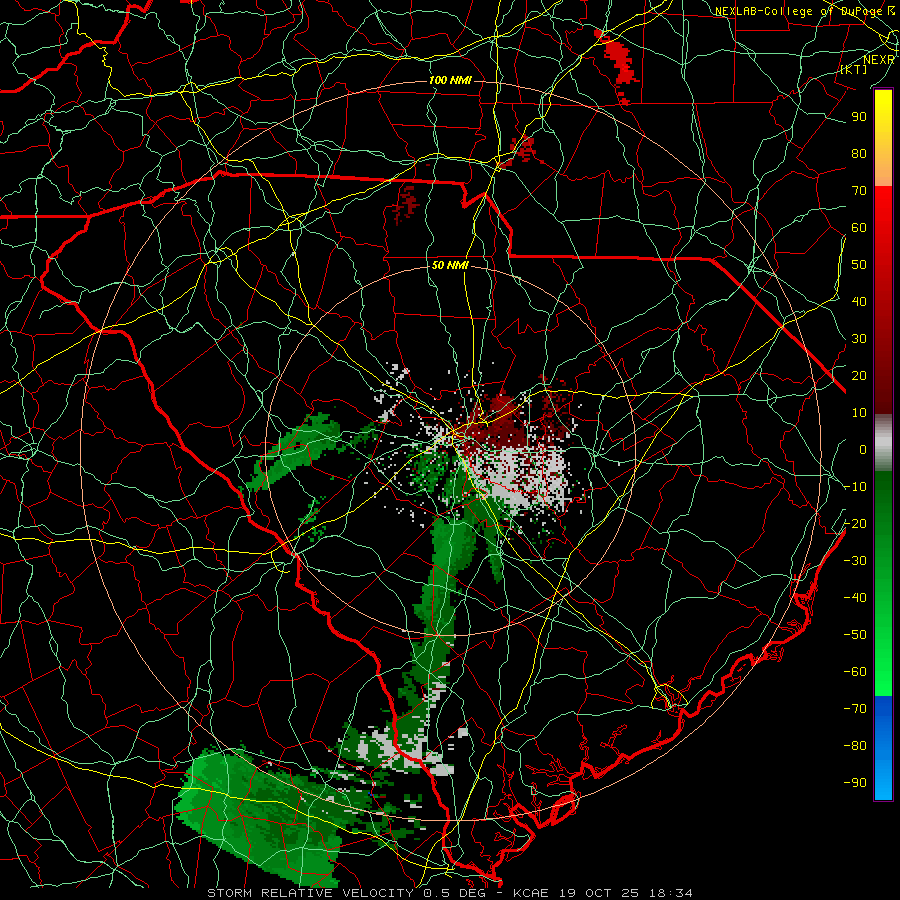This screenshot has width=900, height=900.
Task: Click the -40 value on velocity scale
Action: click(855, 598)
